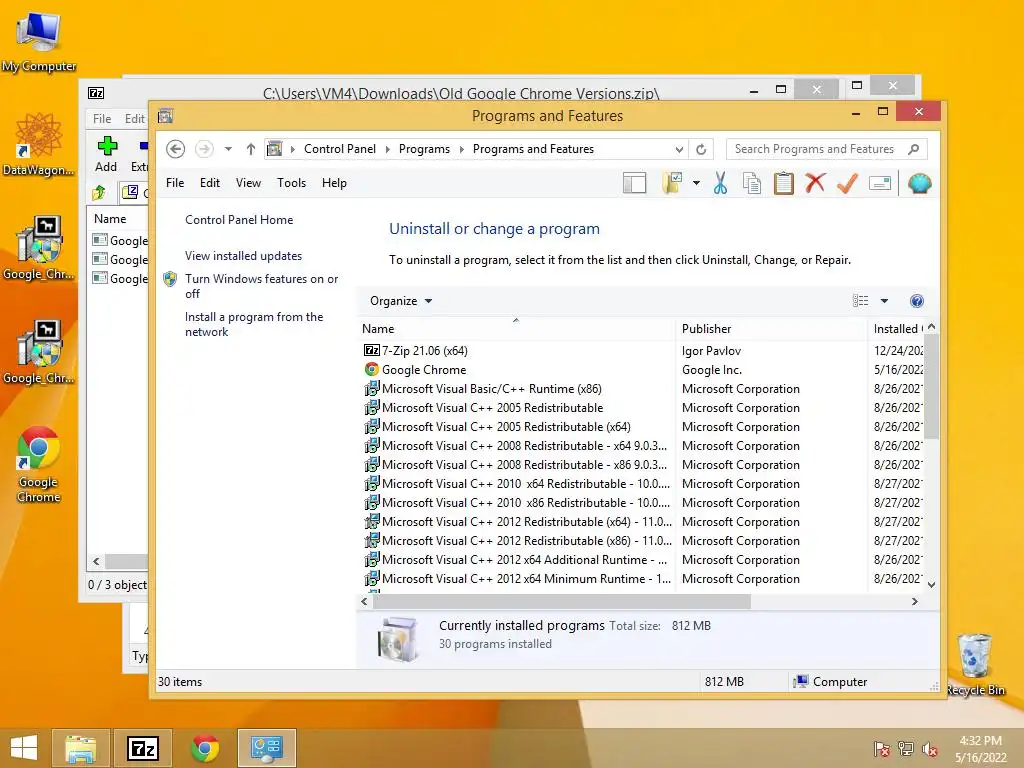Open the Organize dropdown
The width and height of the screenshot is (1024, 768).
(400, 301)
